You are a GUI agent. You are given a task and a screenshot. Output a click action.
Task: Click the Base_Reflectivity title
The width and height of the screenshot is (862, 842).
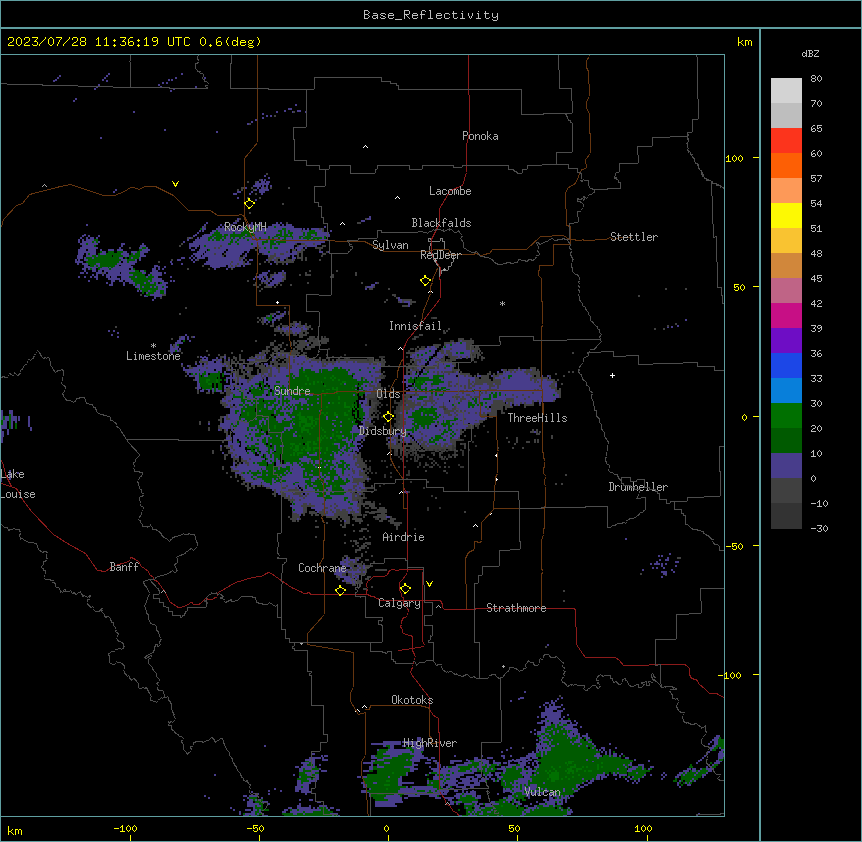tap(431, 15)
